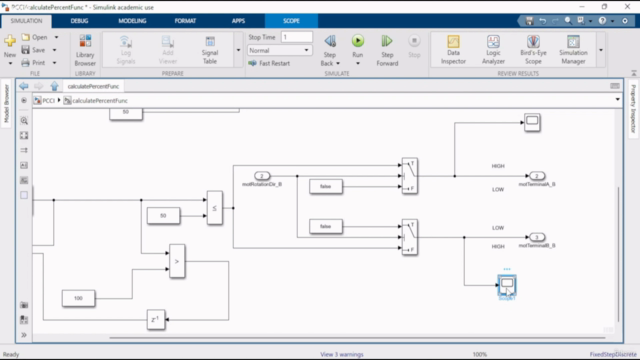Open Simulation Manager
Viewport: 640px width, 360px height.
click(573, 50)
